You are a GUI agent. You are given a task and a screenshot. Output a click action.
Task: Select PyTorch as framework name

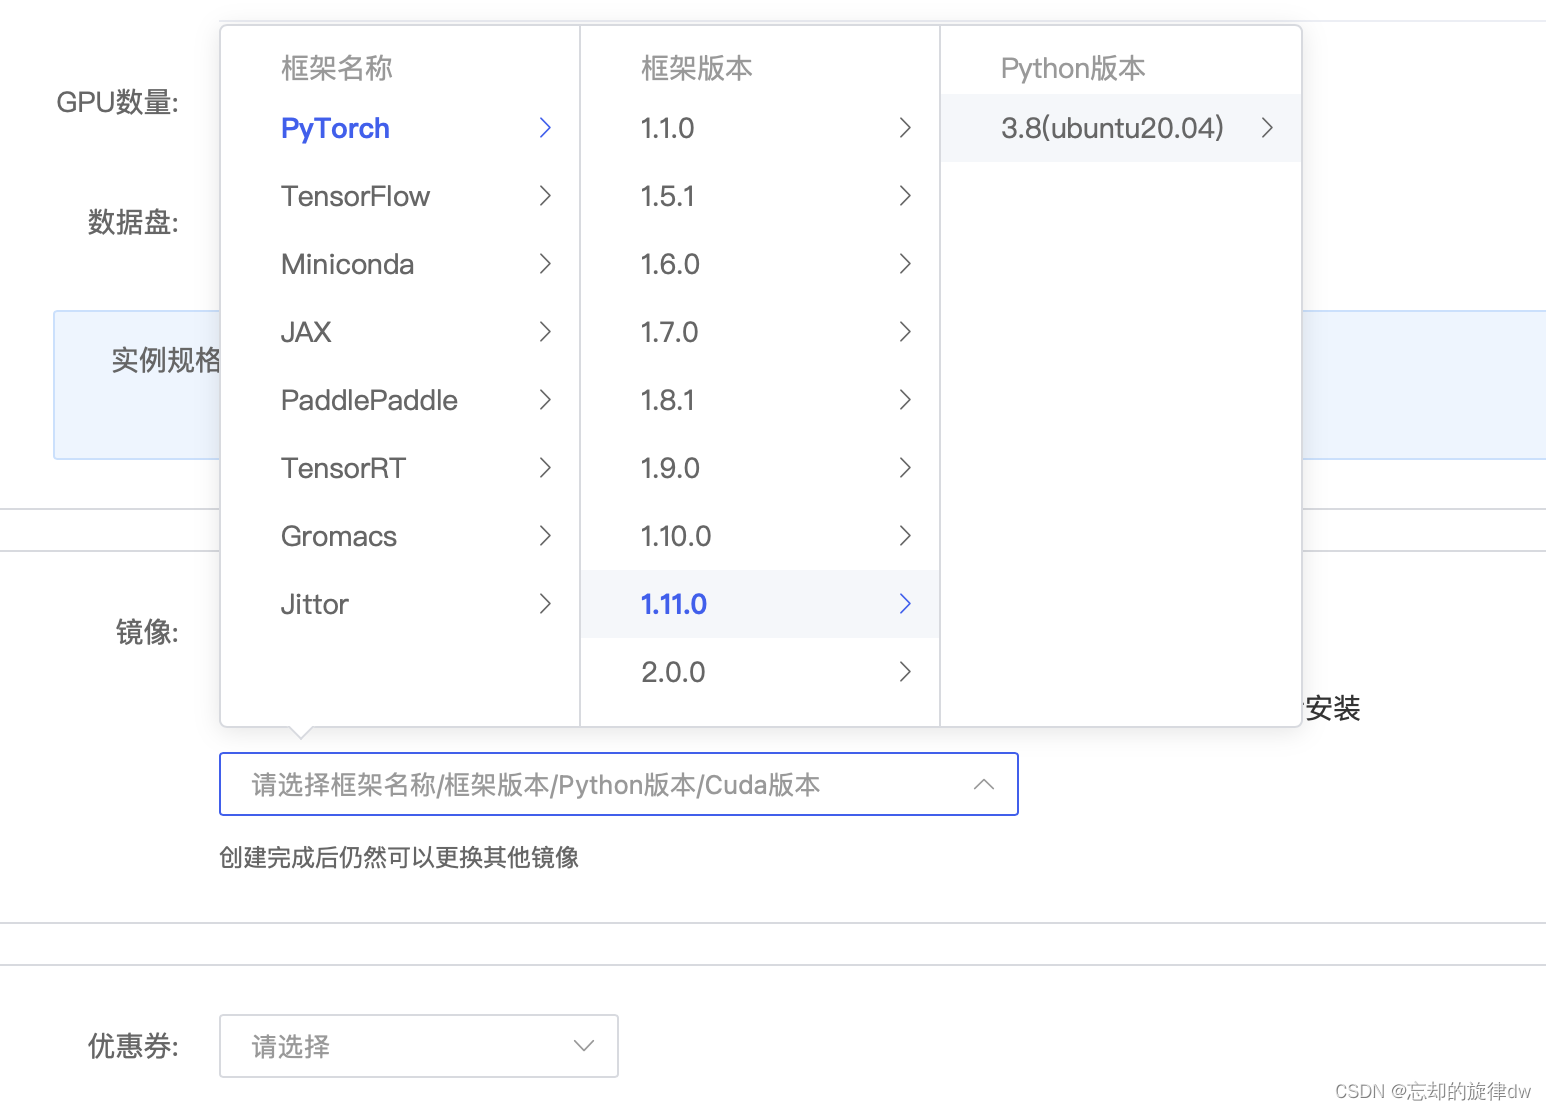pos(334,128)
